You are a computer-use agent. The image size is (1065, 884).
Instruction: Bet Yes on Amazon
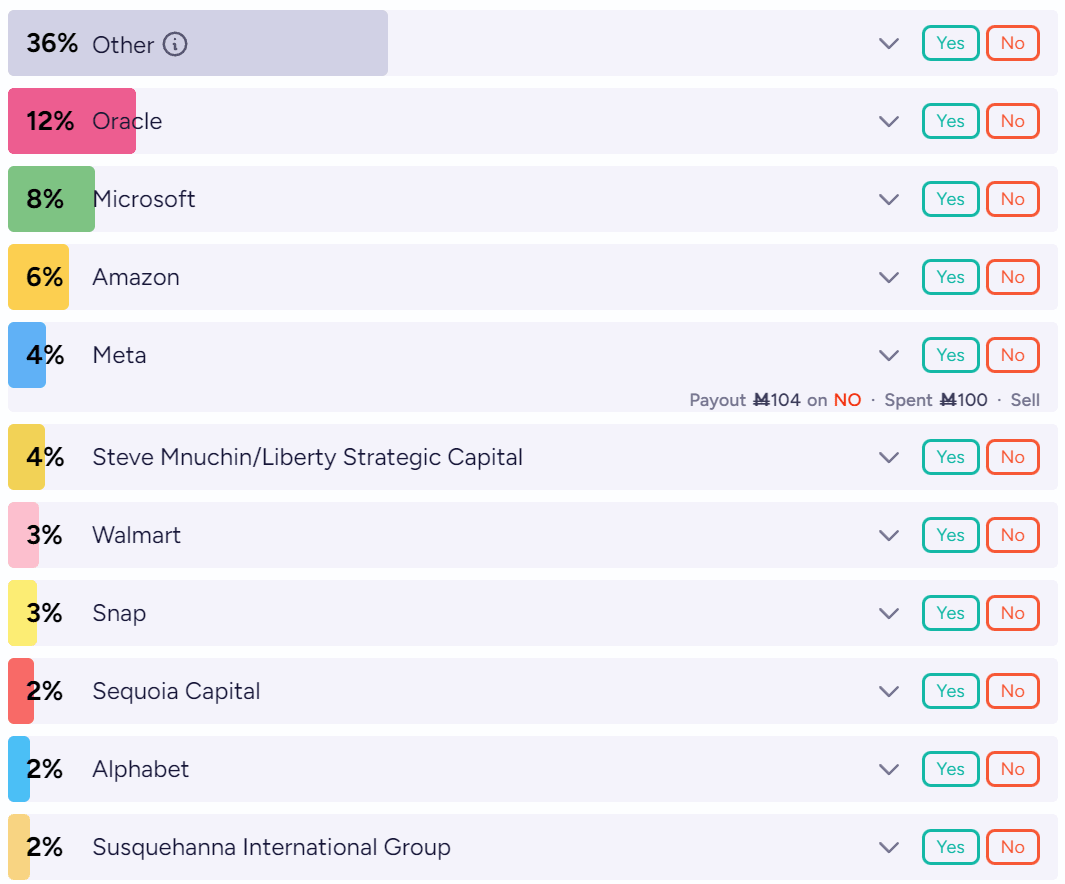click(950, 278)
